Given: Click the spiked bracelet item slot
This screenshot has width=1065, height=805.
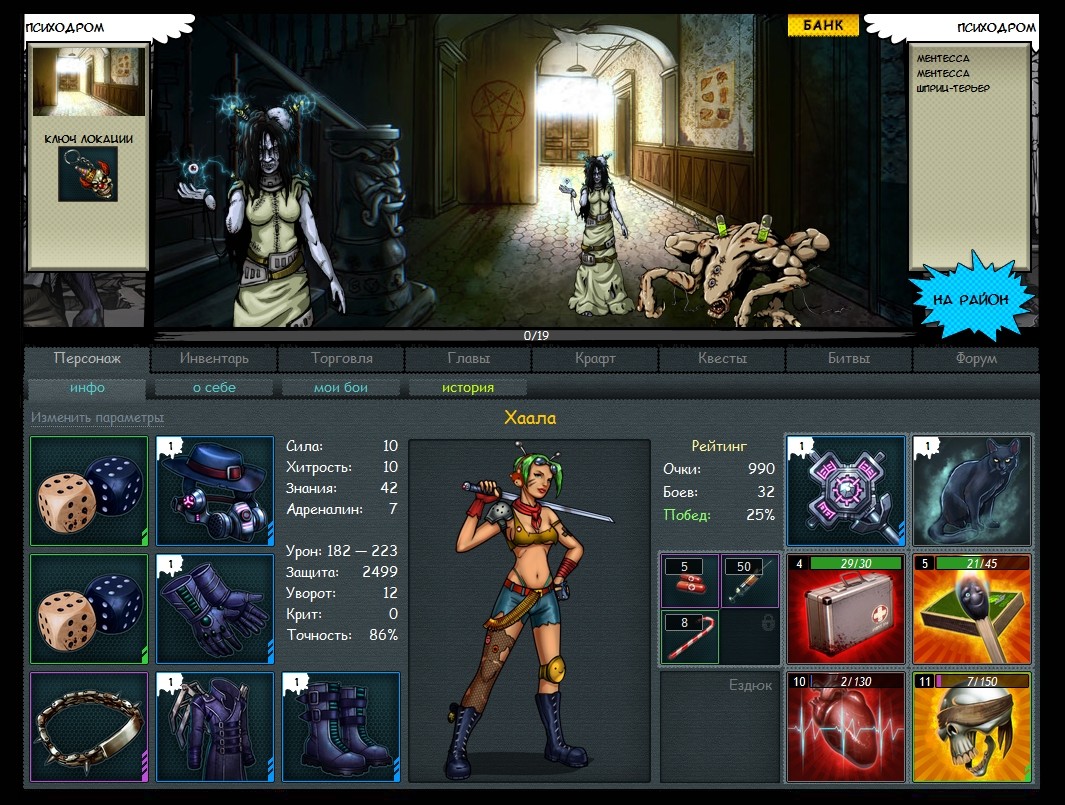Looking at the screenshot, I should [89, 727].
